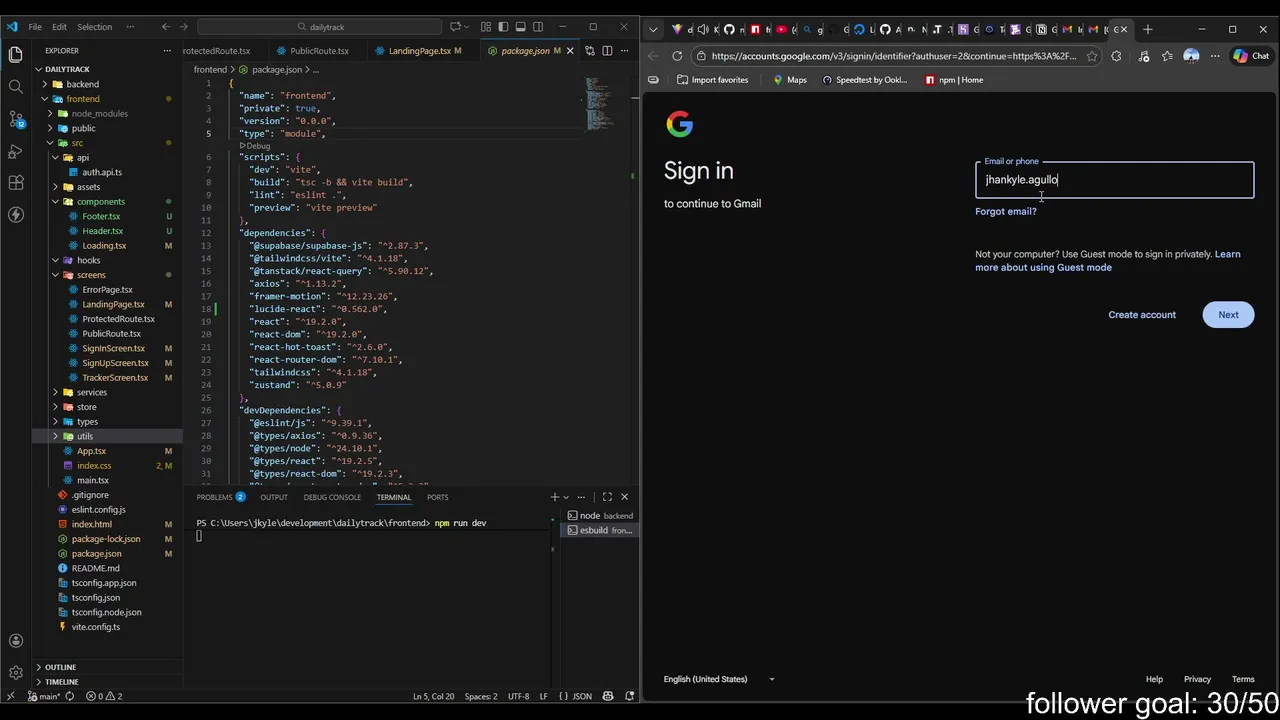1280x720 pixels.
Task: Add this page to favorites star
Action: pos(1091,56)
